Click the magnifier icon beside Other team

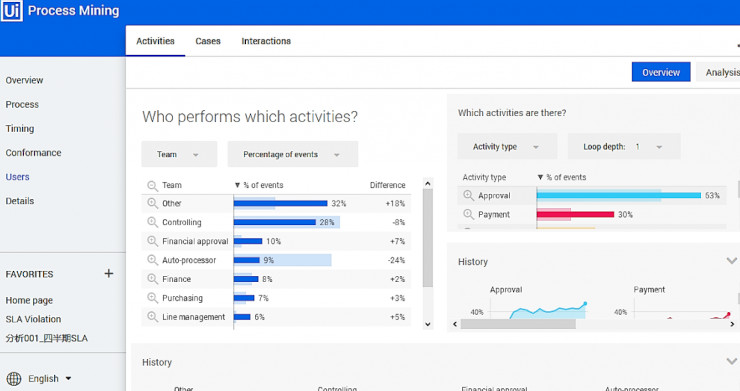point(152,203)
